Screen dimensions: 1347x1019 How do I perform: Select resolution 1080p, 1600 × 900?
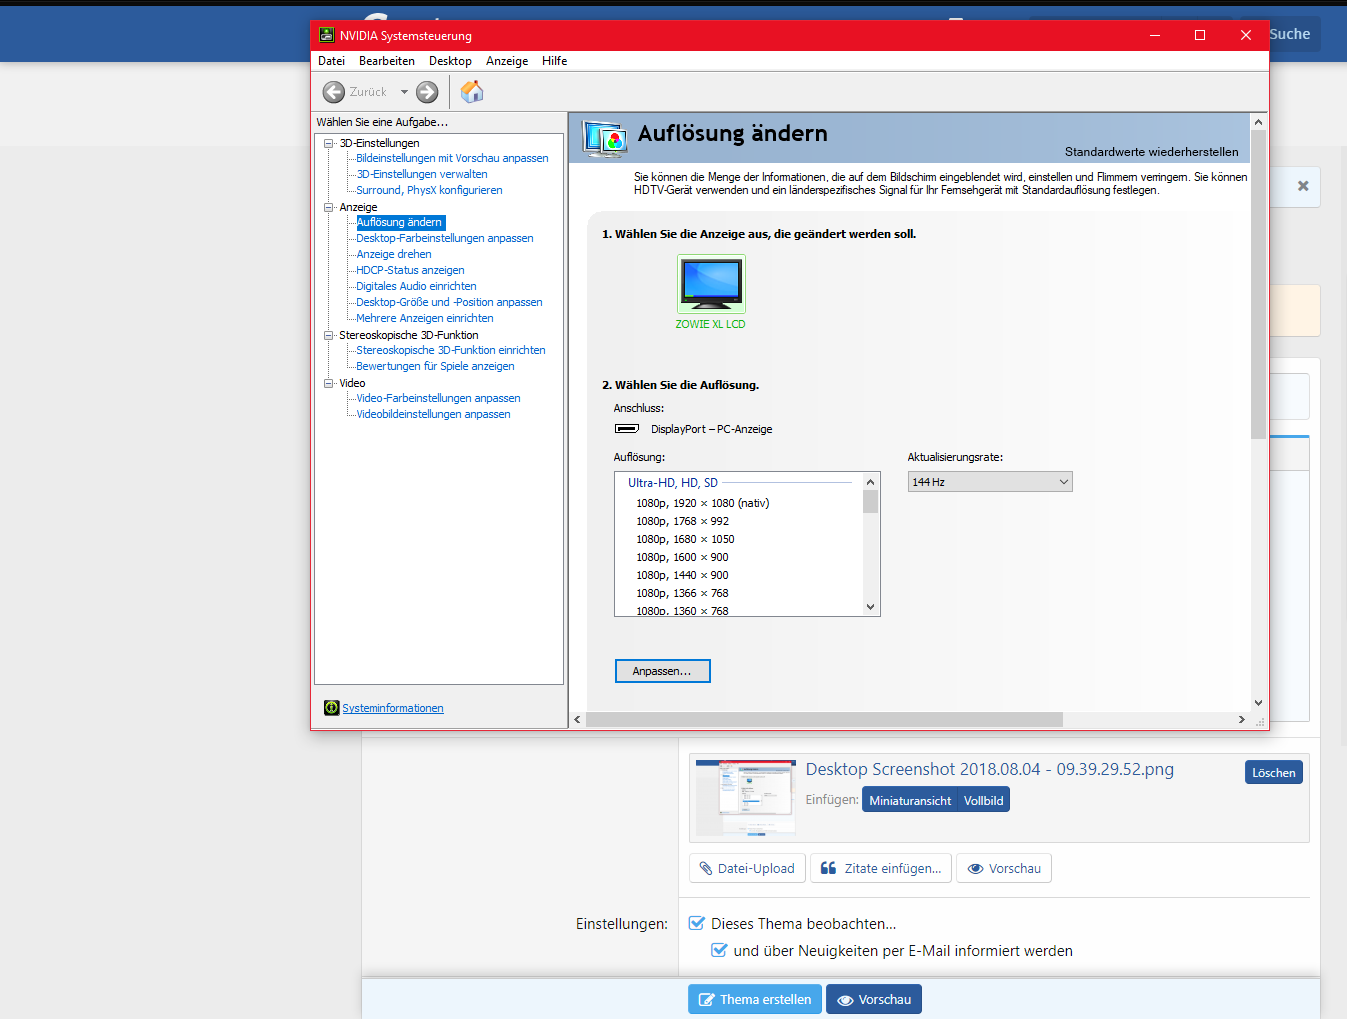click(682, 557)
